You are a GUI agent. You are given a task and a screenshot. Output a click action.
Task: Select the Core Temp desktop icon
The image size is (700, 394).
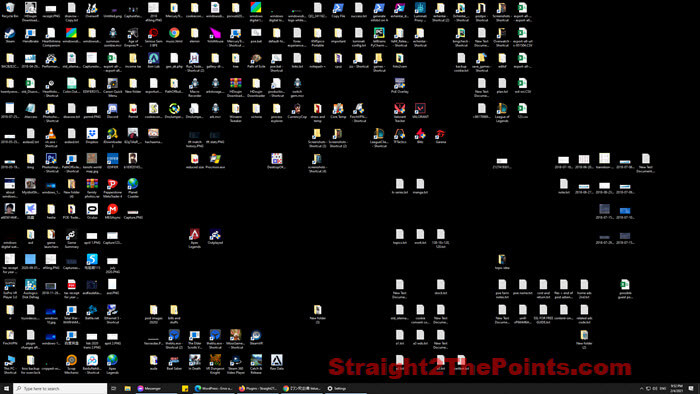tap(338, 111)
